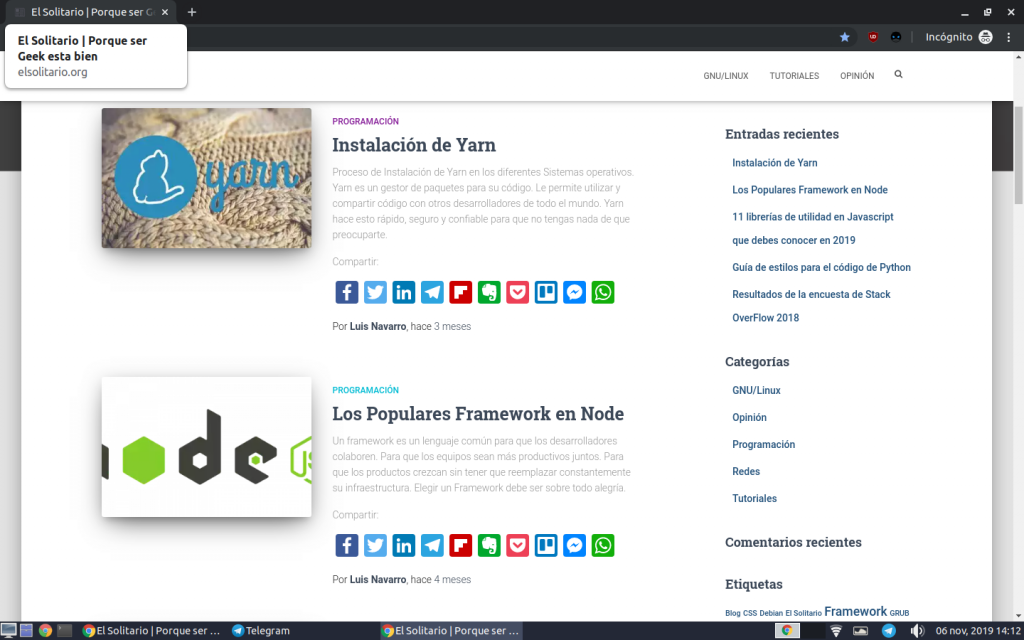This screenshot has width=1024, height=640.
Task: Save the Yarn post to Pocket
Action: point(518,292)
